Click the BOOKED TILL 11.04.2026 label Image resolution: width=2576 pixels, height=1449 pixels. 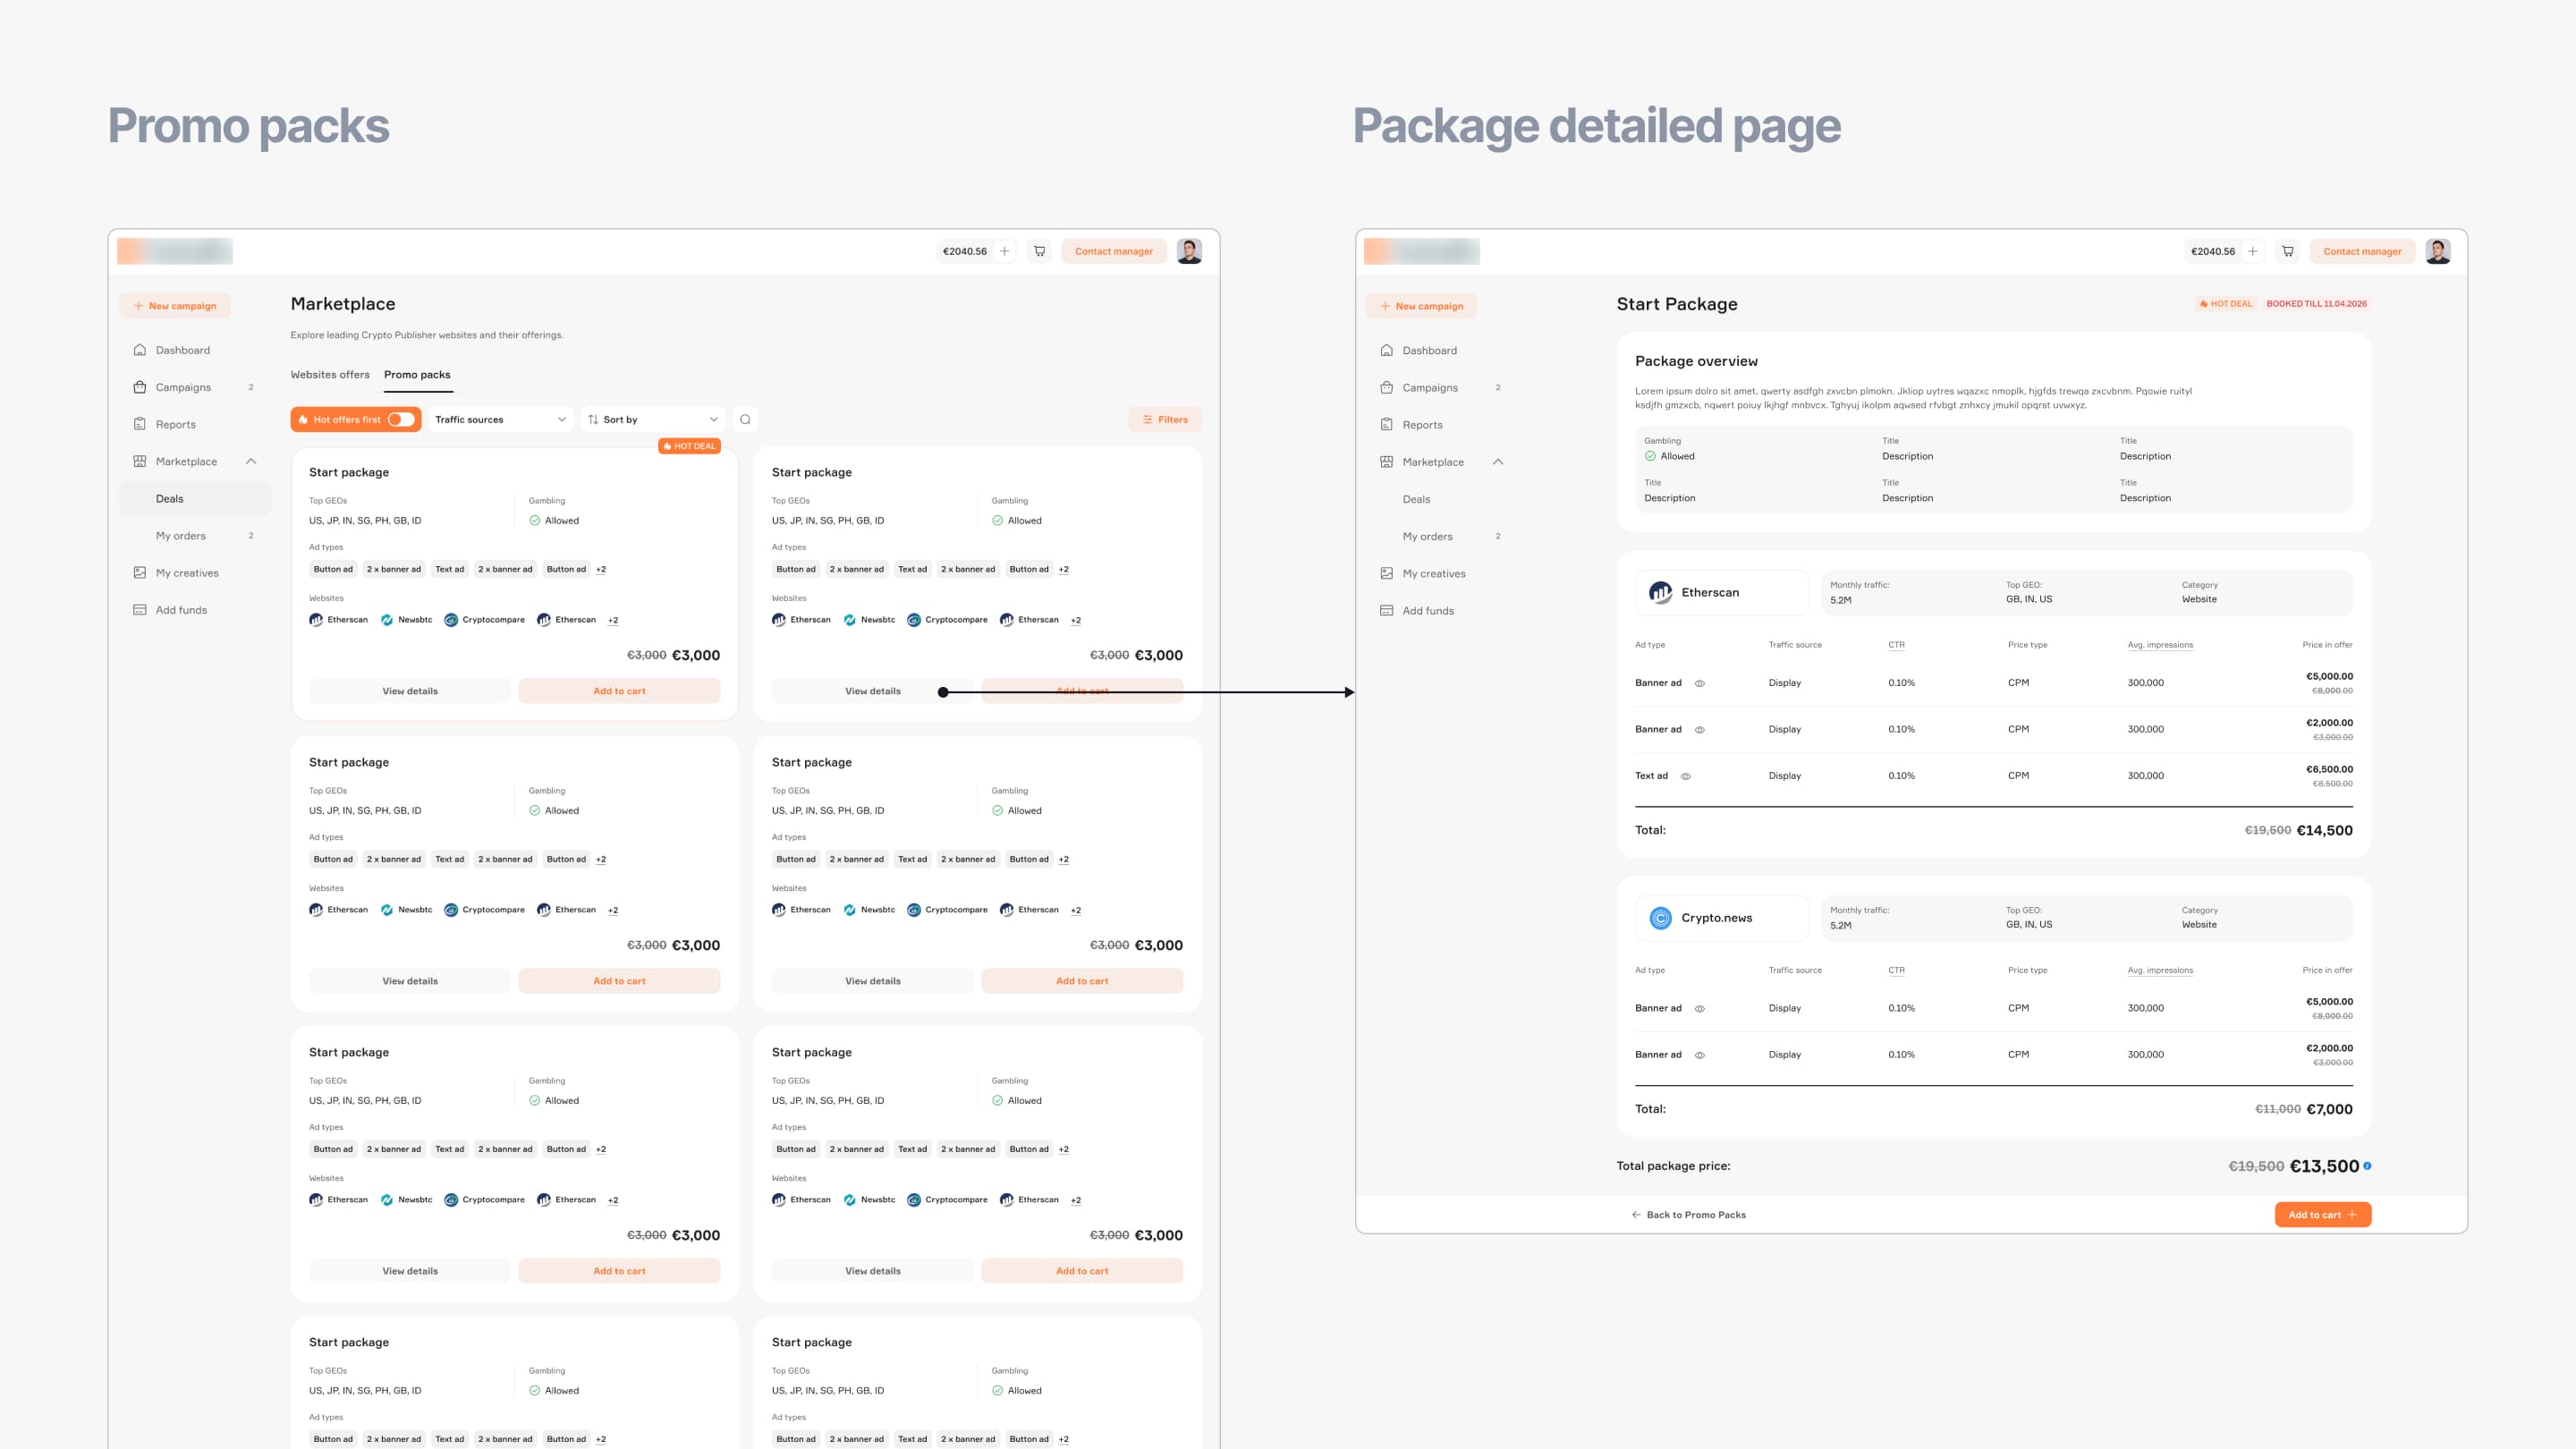(2316, 304)
